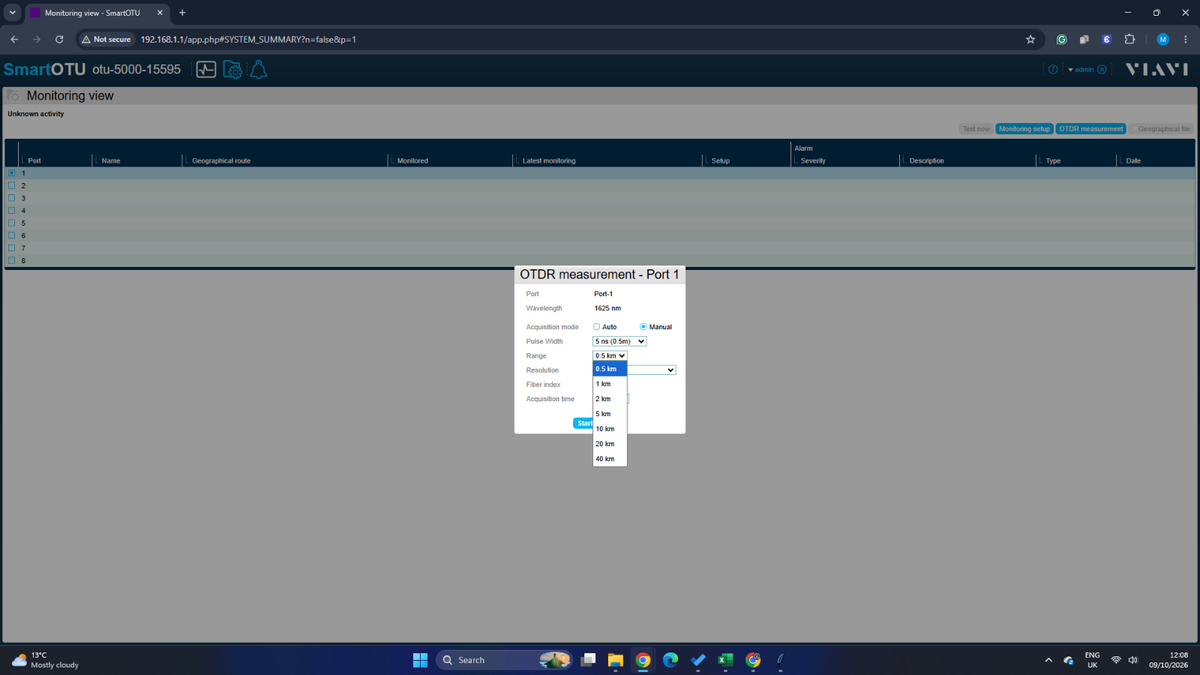
Task: Click the Windows Start button
Action: coord(421,660)
